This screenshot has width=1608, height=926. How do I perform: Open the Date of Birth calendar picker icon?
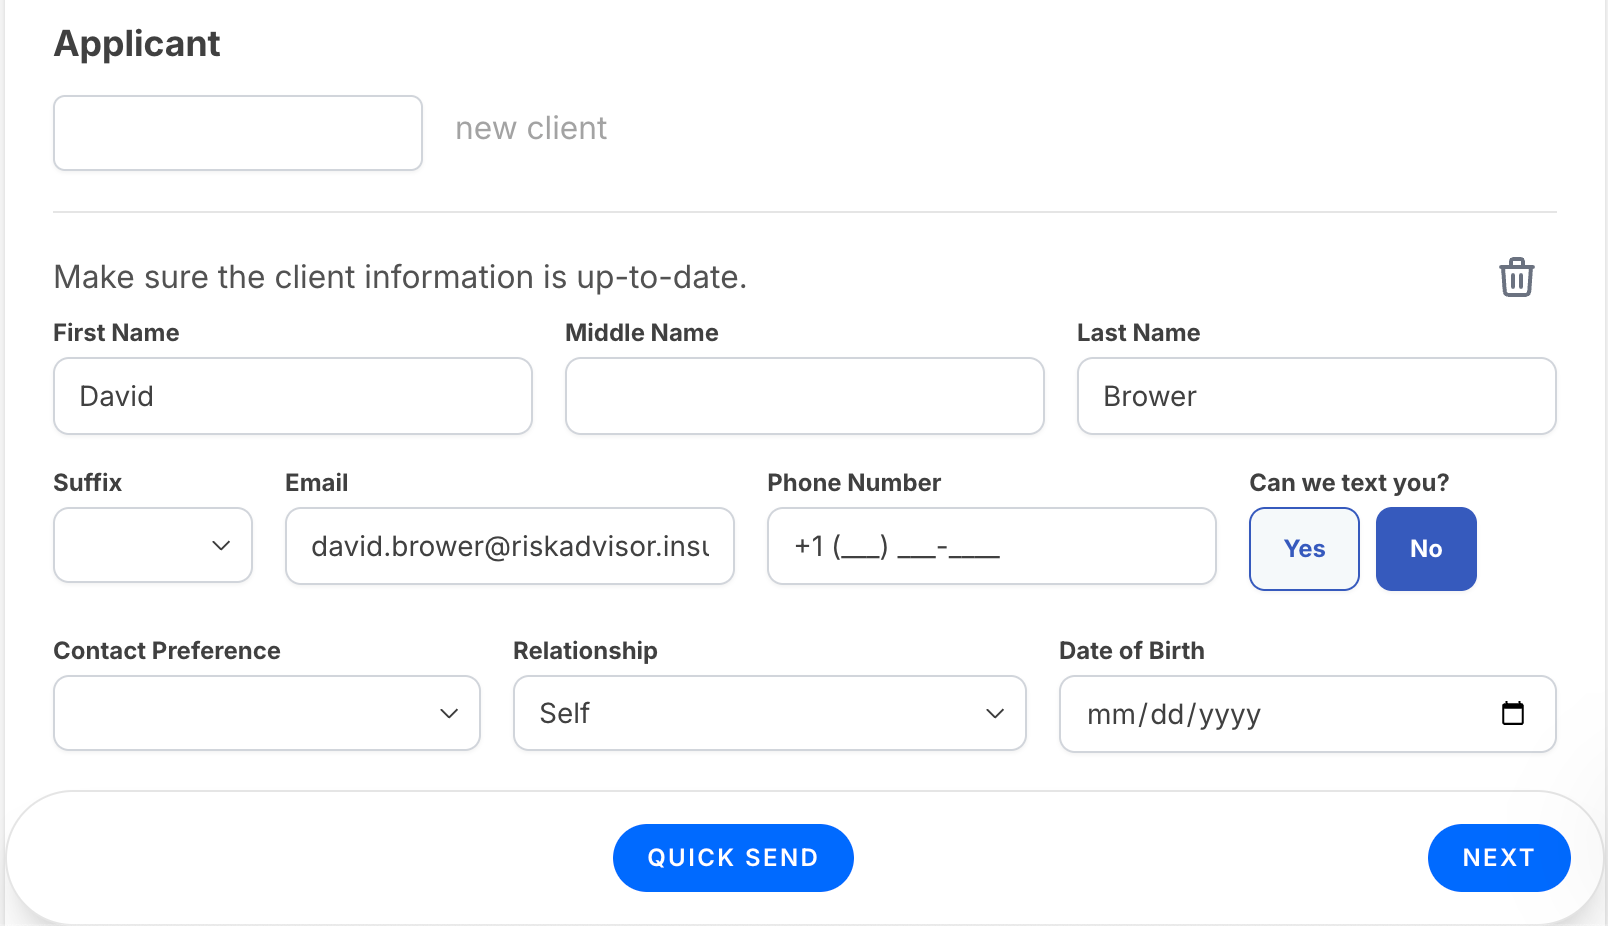pos(1513,713)
